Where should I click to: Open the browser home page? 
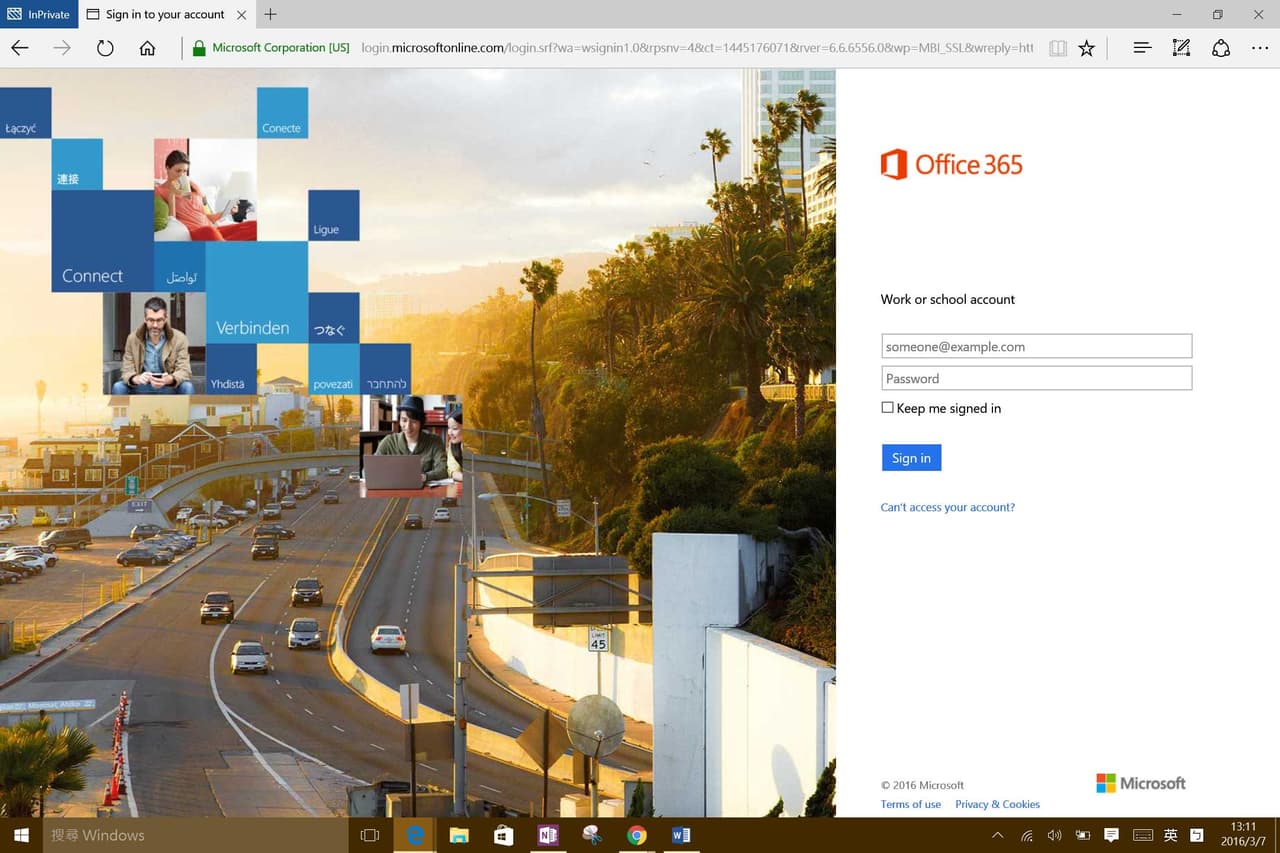coord(147,48)
